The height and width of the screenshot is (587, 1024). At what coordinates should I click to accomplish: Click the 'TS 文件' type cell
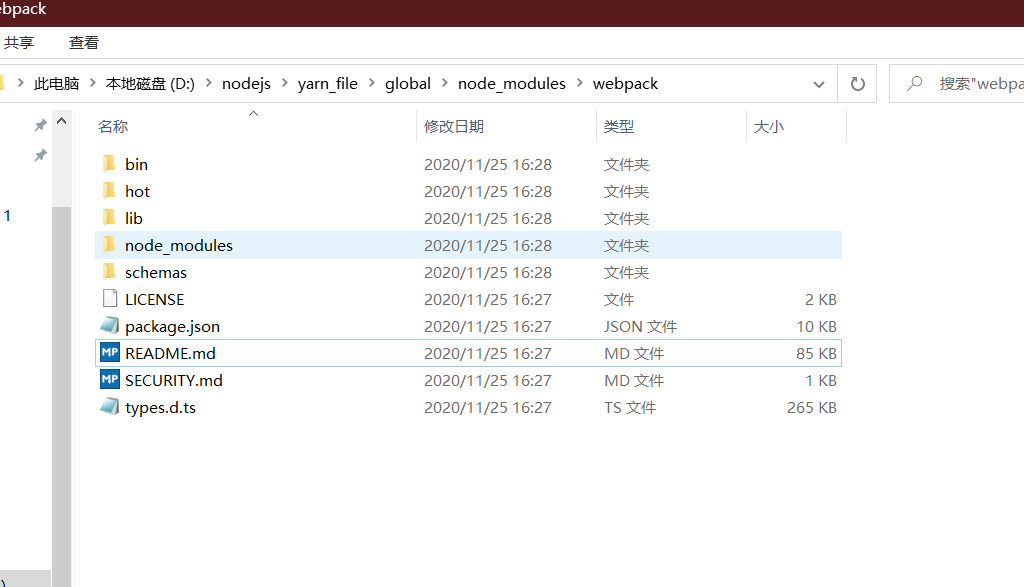[x=630, y=407]
